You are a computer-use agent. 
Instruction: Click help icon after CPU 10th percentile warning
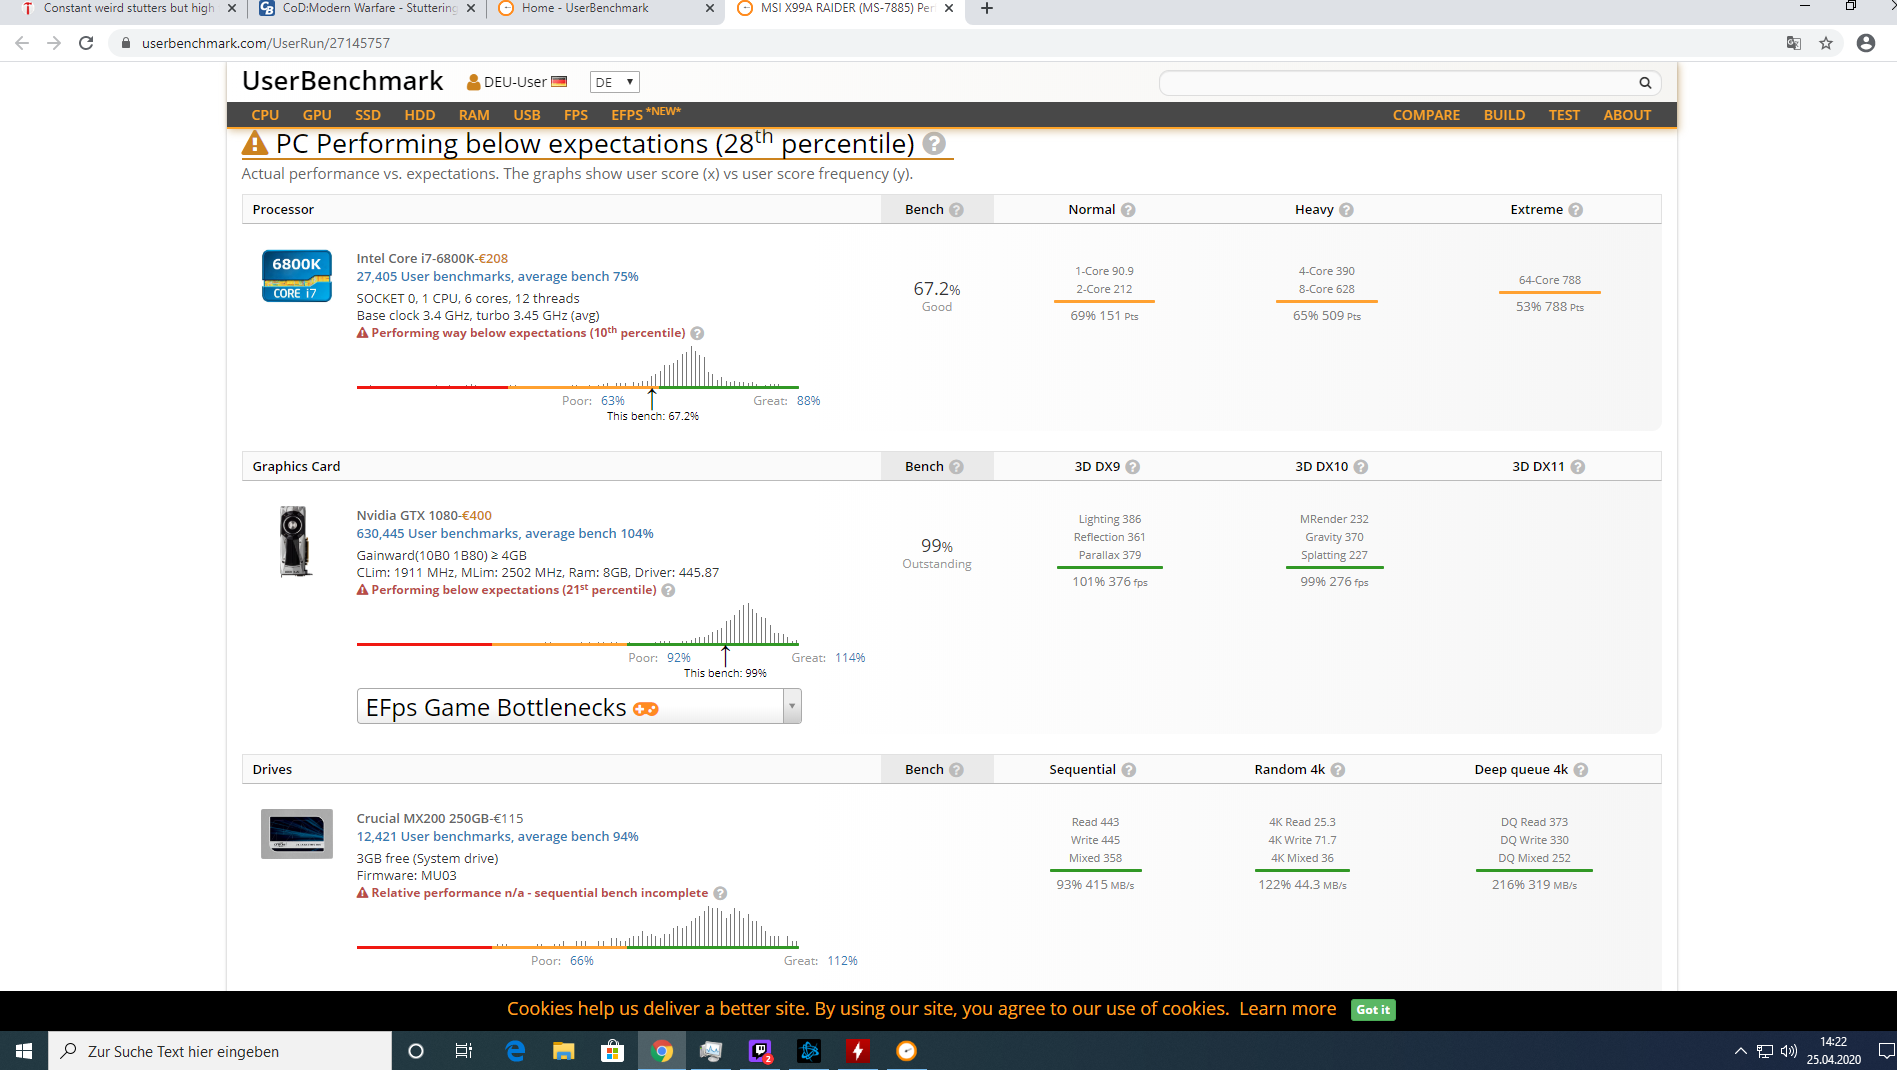[x=697, y=334]
